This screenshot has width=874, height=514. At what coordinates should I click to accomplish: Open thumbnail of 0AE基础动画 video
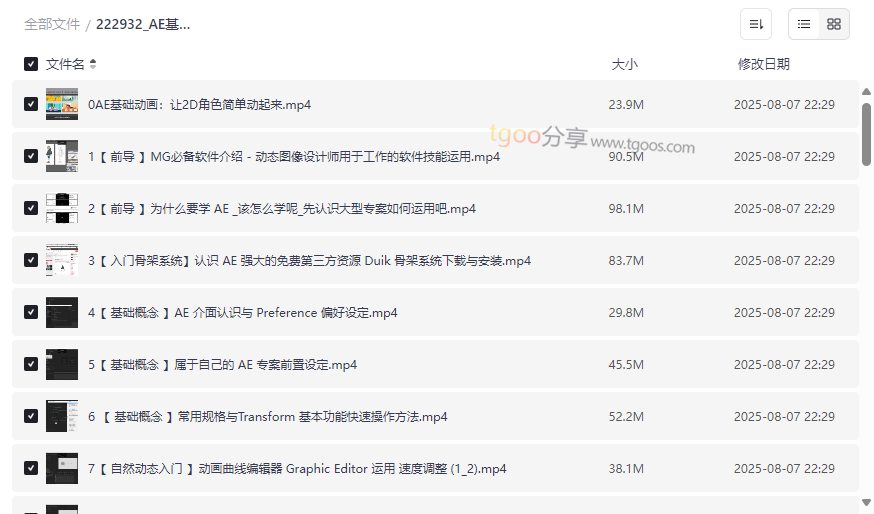click(x=62, y=104)
